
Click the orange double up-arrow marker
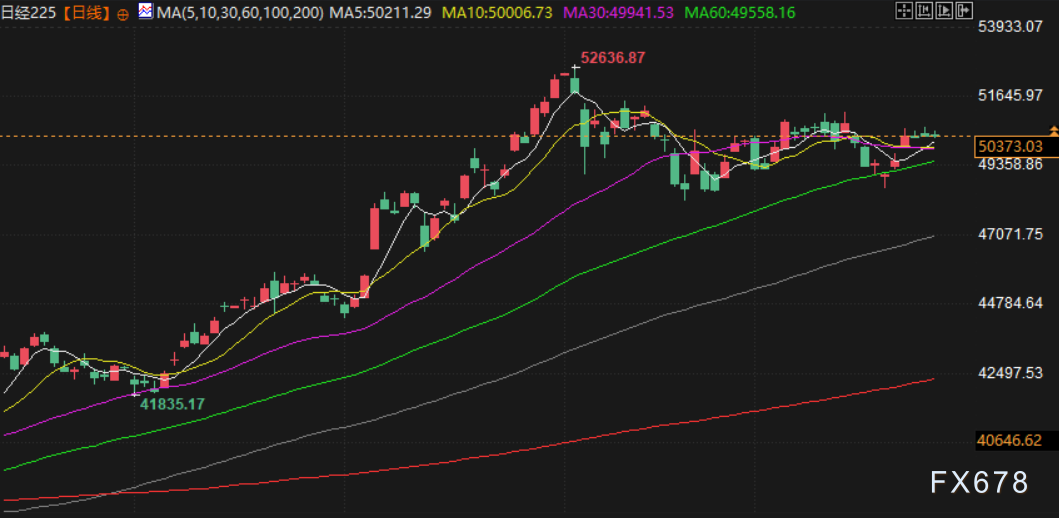point(1052,131)
